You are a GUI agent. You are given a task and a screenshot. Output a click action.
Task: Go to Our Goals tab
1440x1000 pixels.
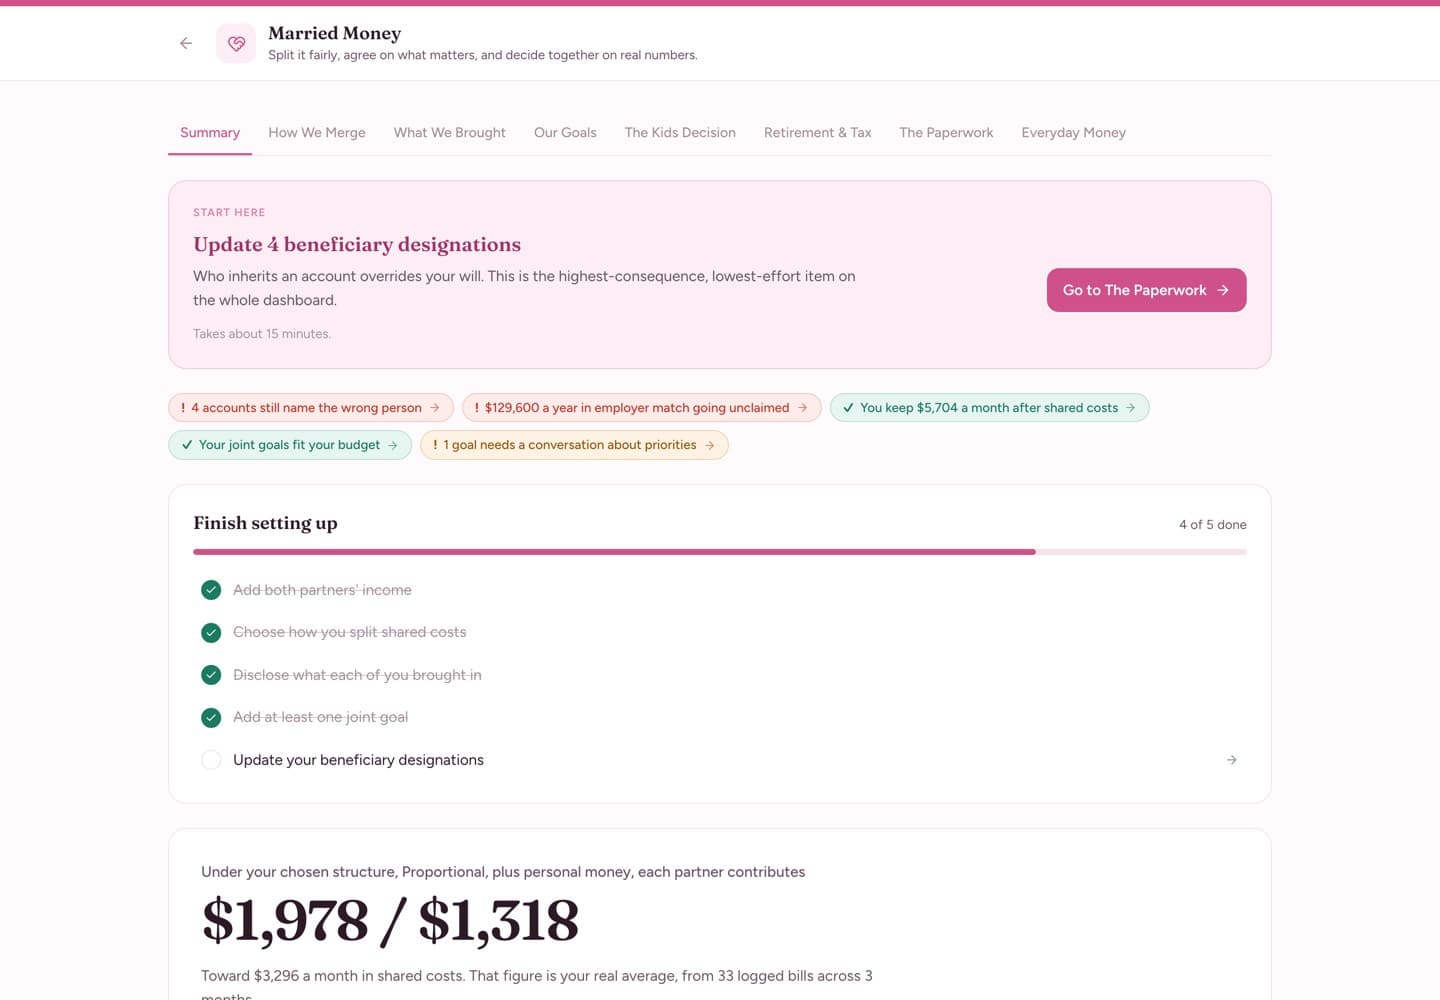(x=565, y=133)
